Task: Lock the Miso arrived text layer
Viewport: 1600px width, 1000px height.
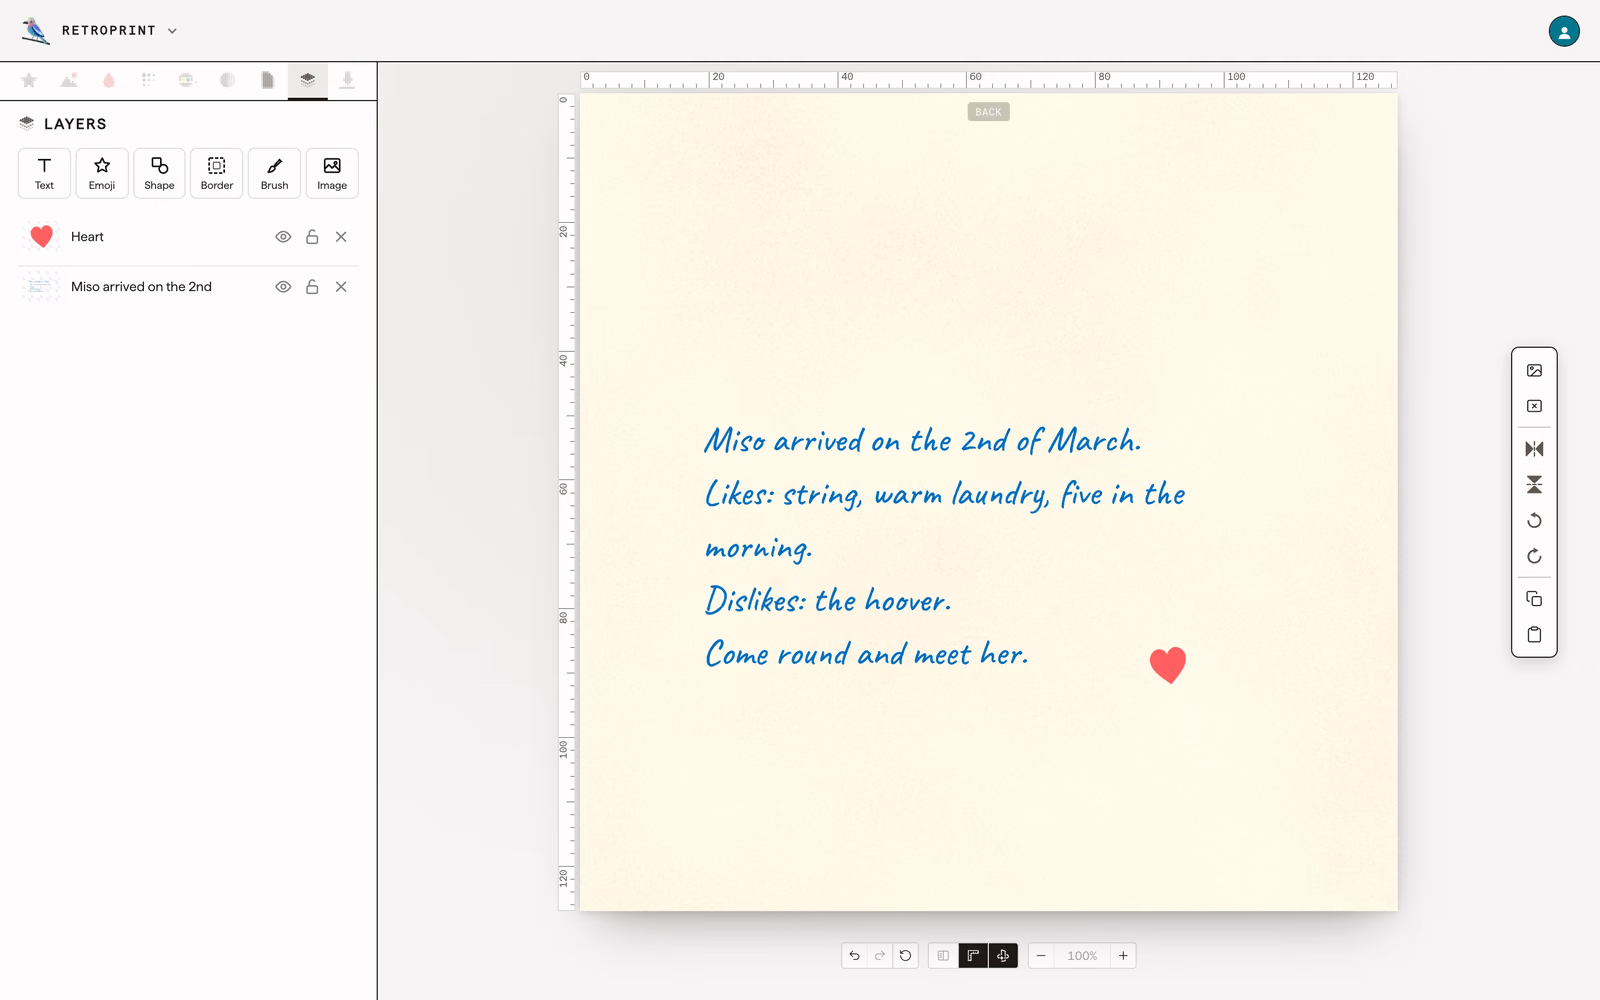Action: click(x=312, y=287)
